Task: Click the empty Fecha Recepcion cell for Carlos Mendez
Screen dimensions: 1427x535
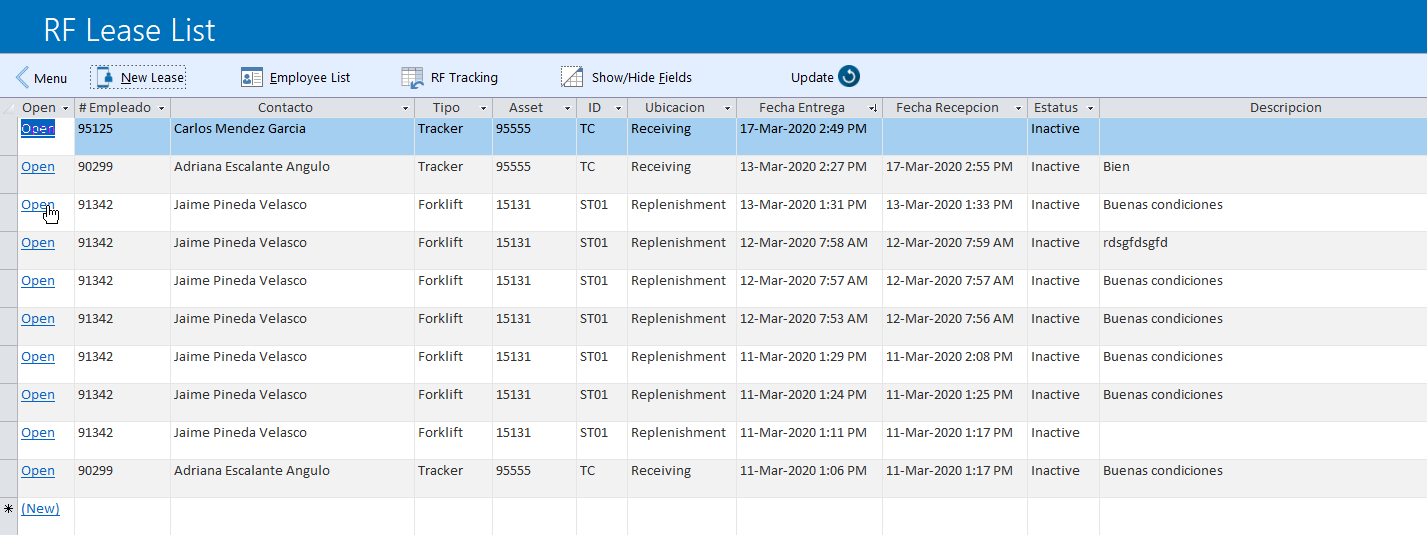Action: (x=954, y=136)
